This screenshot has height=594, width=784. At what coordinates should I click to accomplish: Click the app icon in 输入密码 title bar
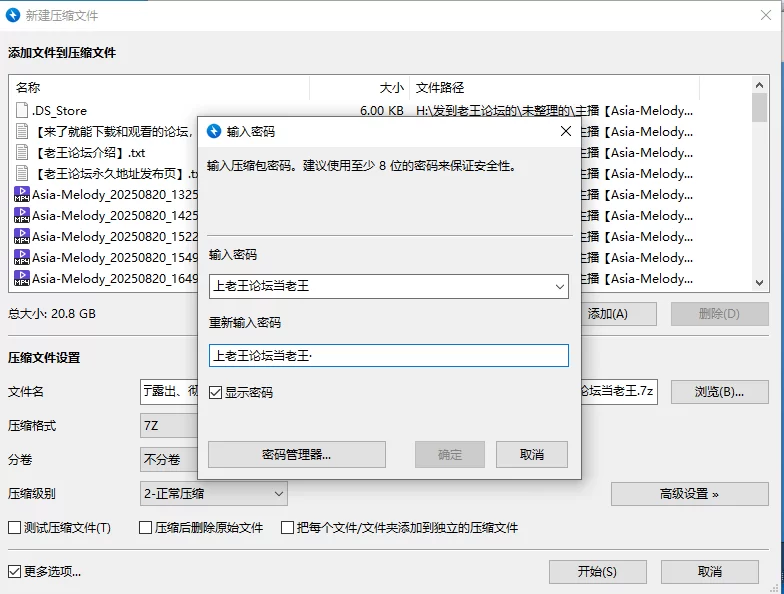click(213, 131)
